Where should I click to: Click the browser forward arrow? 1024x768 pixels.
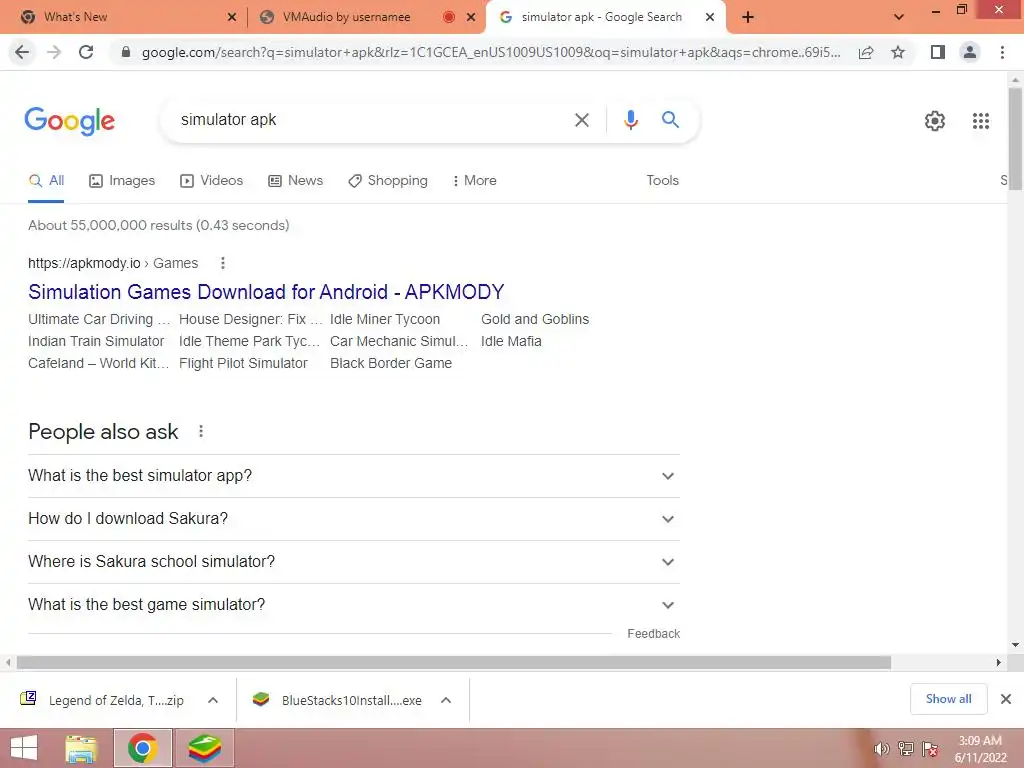point(54,52)
